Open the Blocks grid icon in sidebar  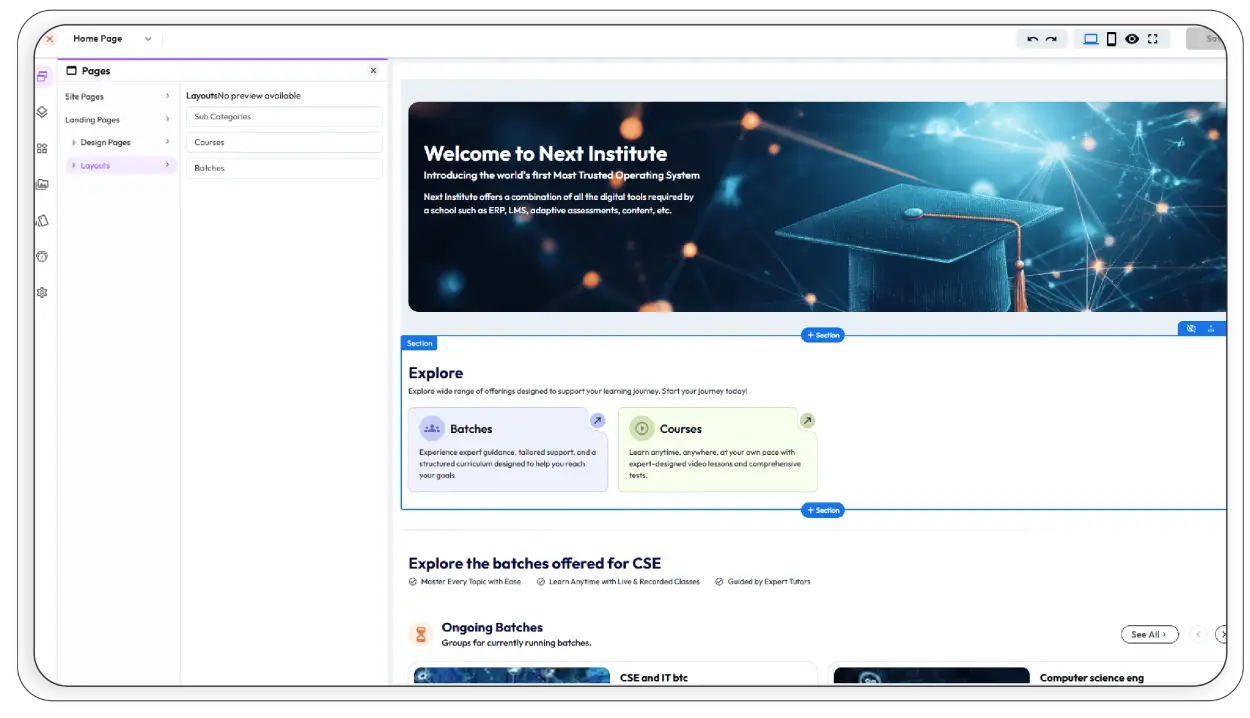point(42,148)
